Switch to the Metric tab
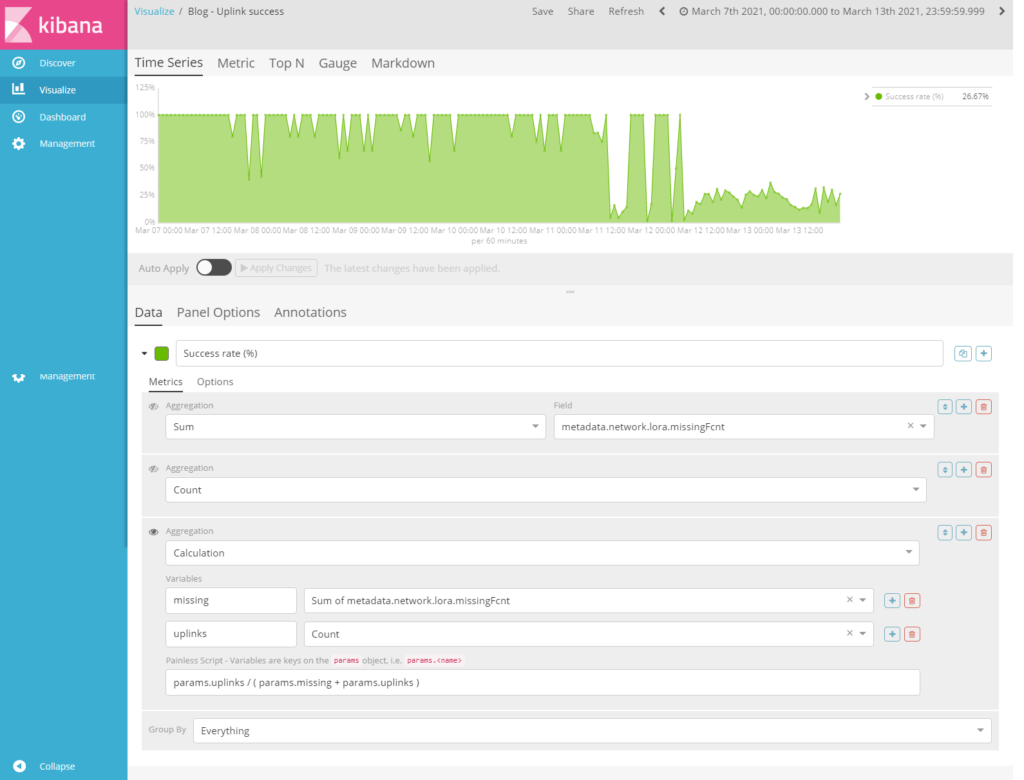The height and width of the screenshot is (780, 1024). tap(236, 63)
